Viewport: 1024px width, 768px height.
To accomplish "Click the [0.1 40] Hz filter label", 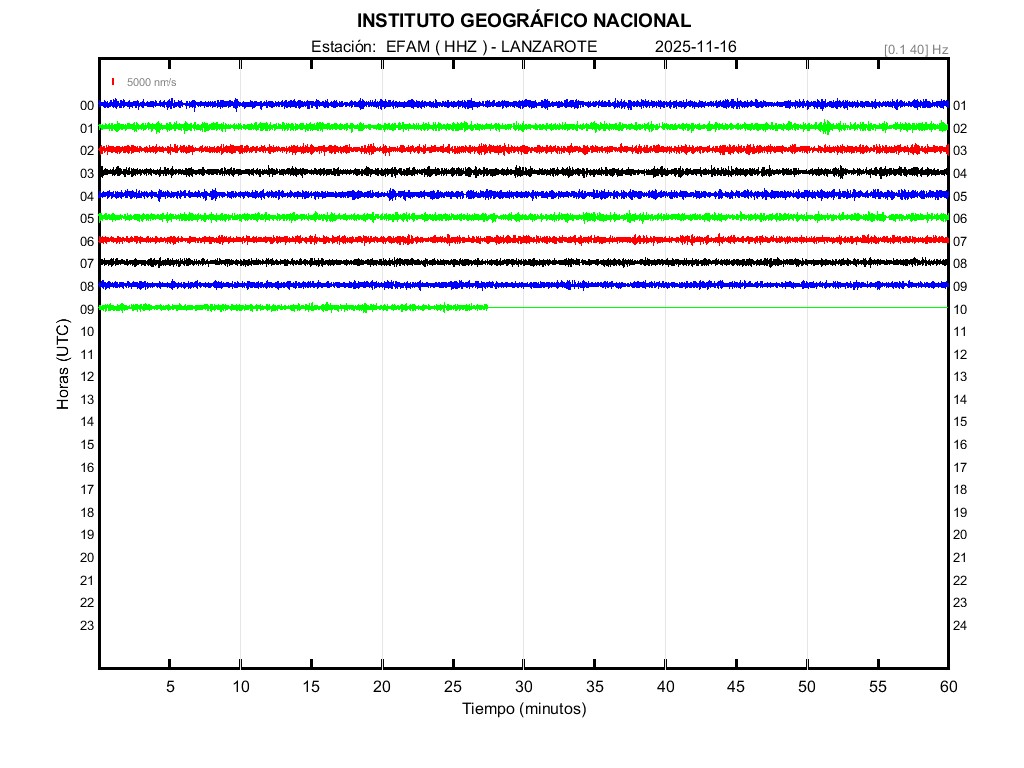I will [x=916, y=49].
